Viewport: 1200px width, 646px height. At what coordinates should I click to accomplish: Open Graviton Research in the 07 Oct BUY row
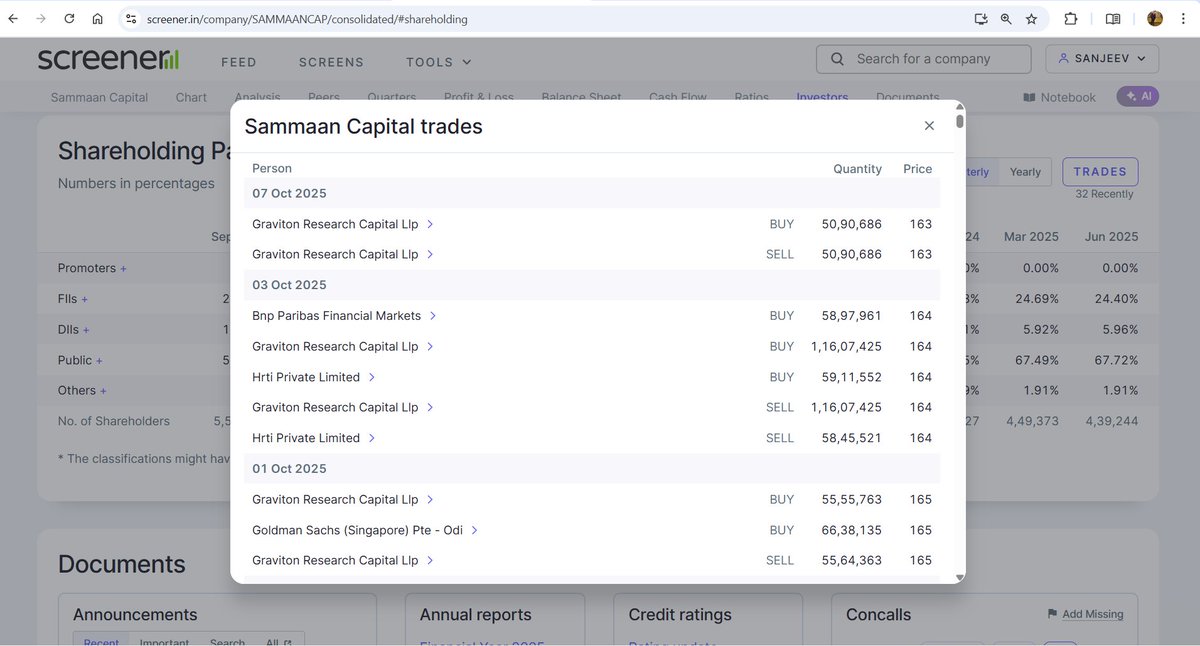(343, 224)
